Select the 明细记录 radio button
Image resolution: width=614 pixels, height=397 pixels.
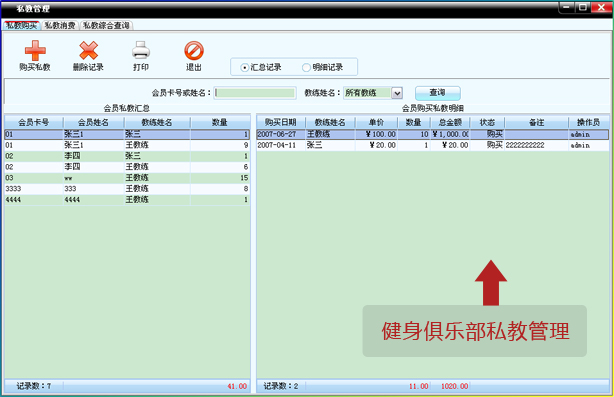tap(306, 68)
